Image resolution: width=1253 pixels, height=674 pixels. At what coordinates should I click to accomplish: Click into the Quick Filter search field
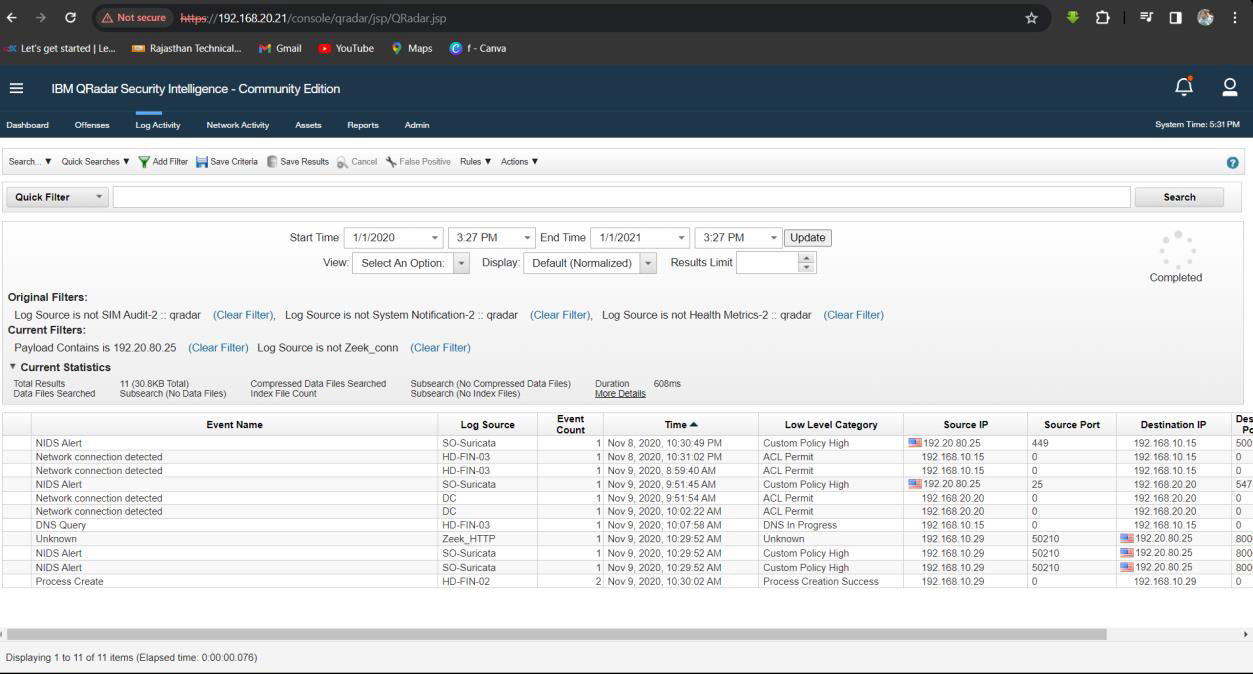click(621, 197)
